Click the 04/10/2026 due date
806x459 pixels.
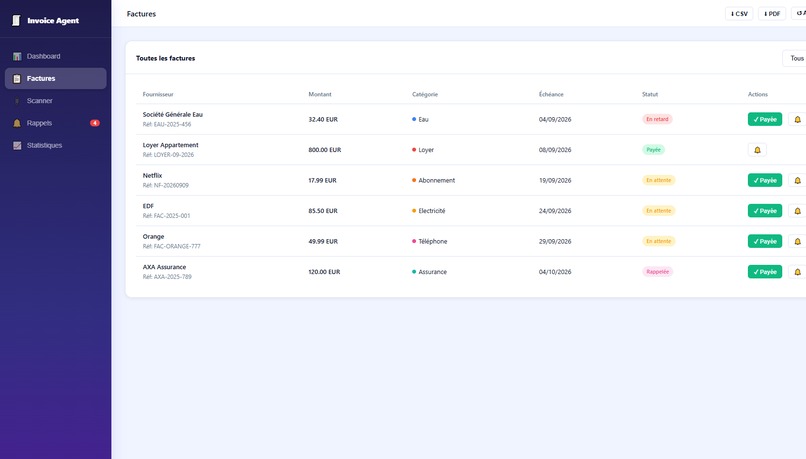pos(555,272)
